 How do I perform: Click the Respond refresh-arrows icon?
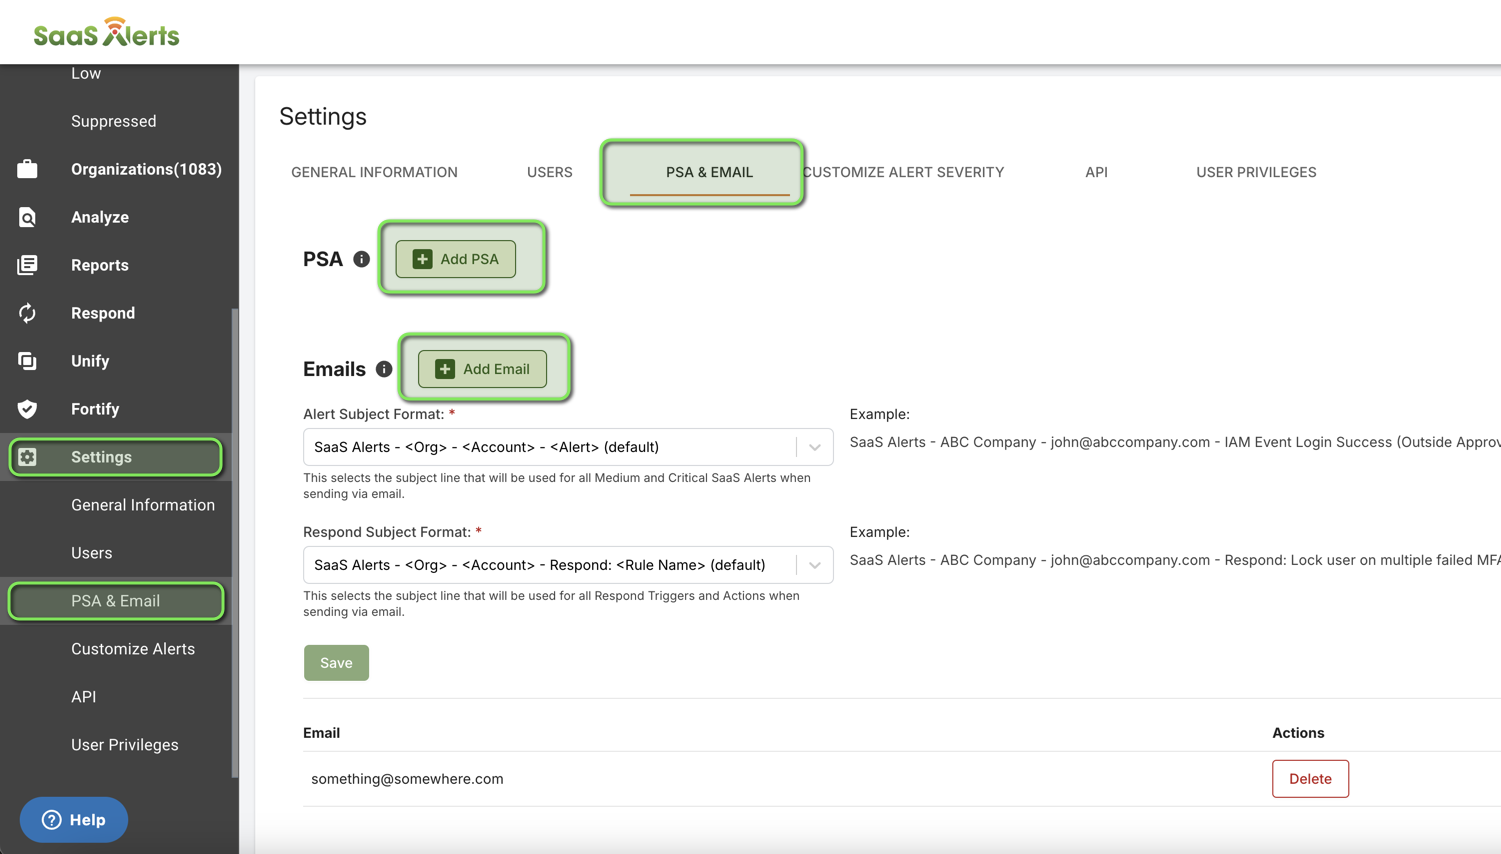27,313
